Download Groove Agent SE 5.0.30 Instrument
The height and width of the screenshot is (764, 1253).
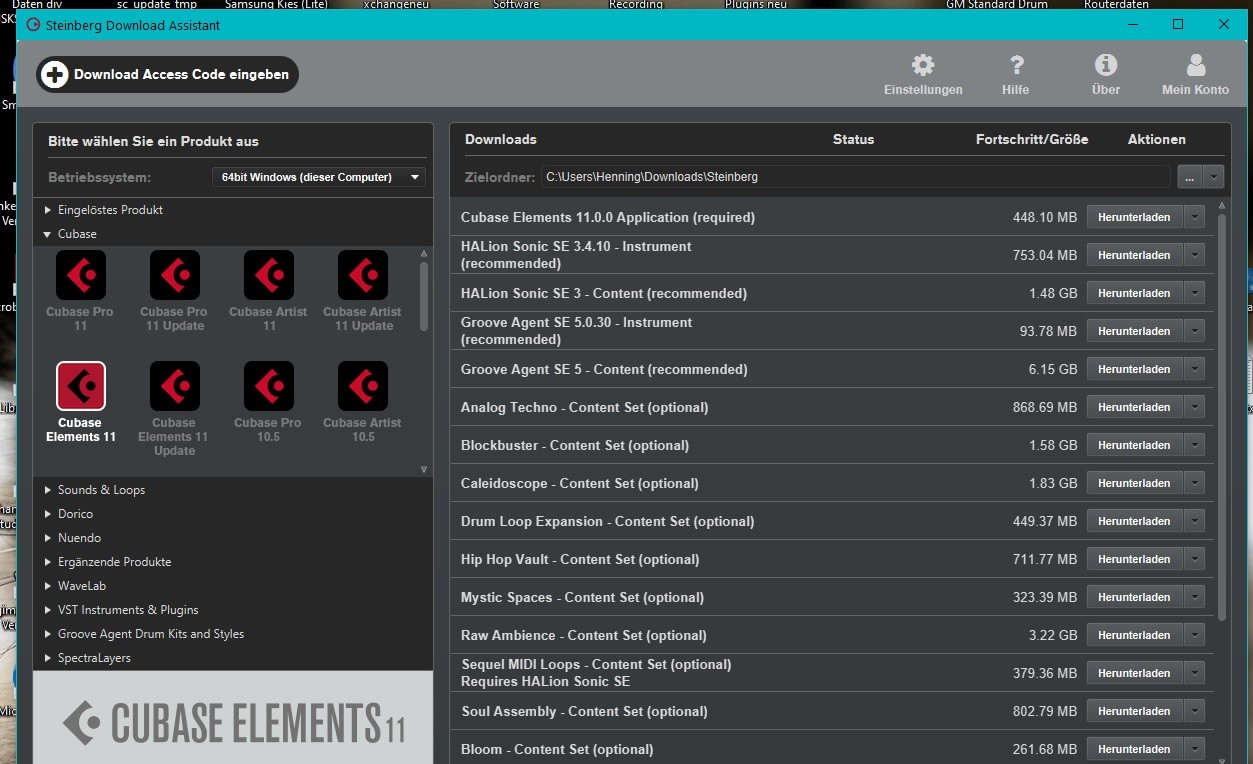tap(1134, 331)
